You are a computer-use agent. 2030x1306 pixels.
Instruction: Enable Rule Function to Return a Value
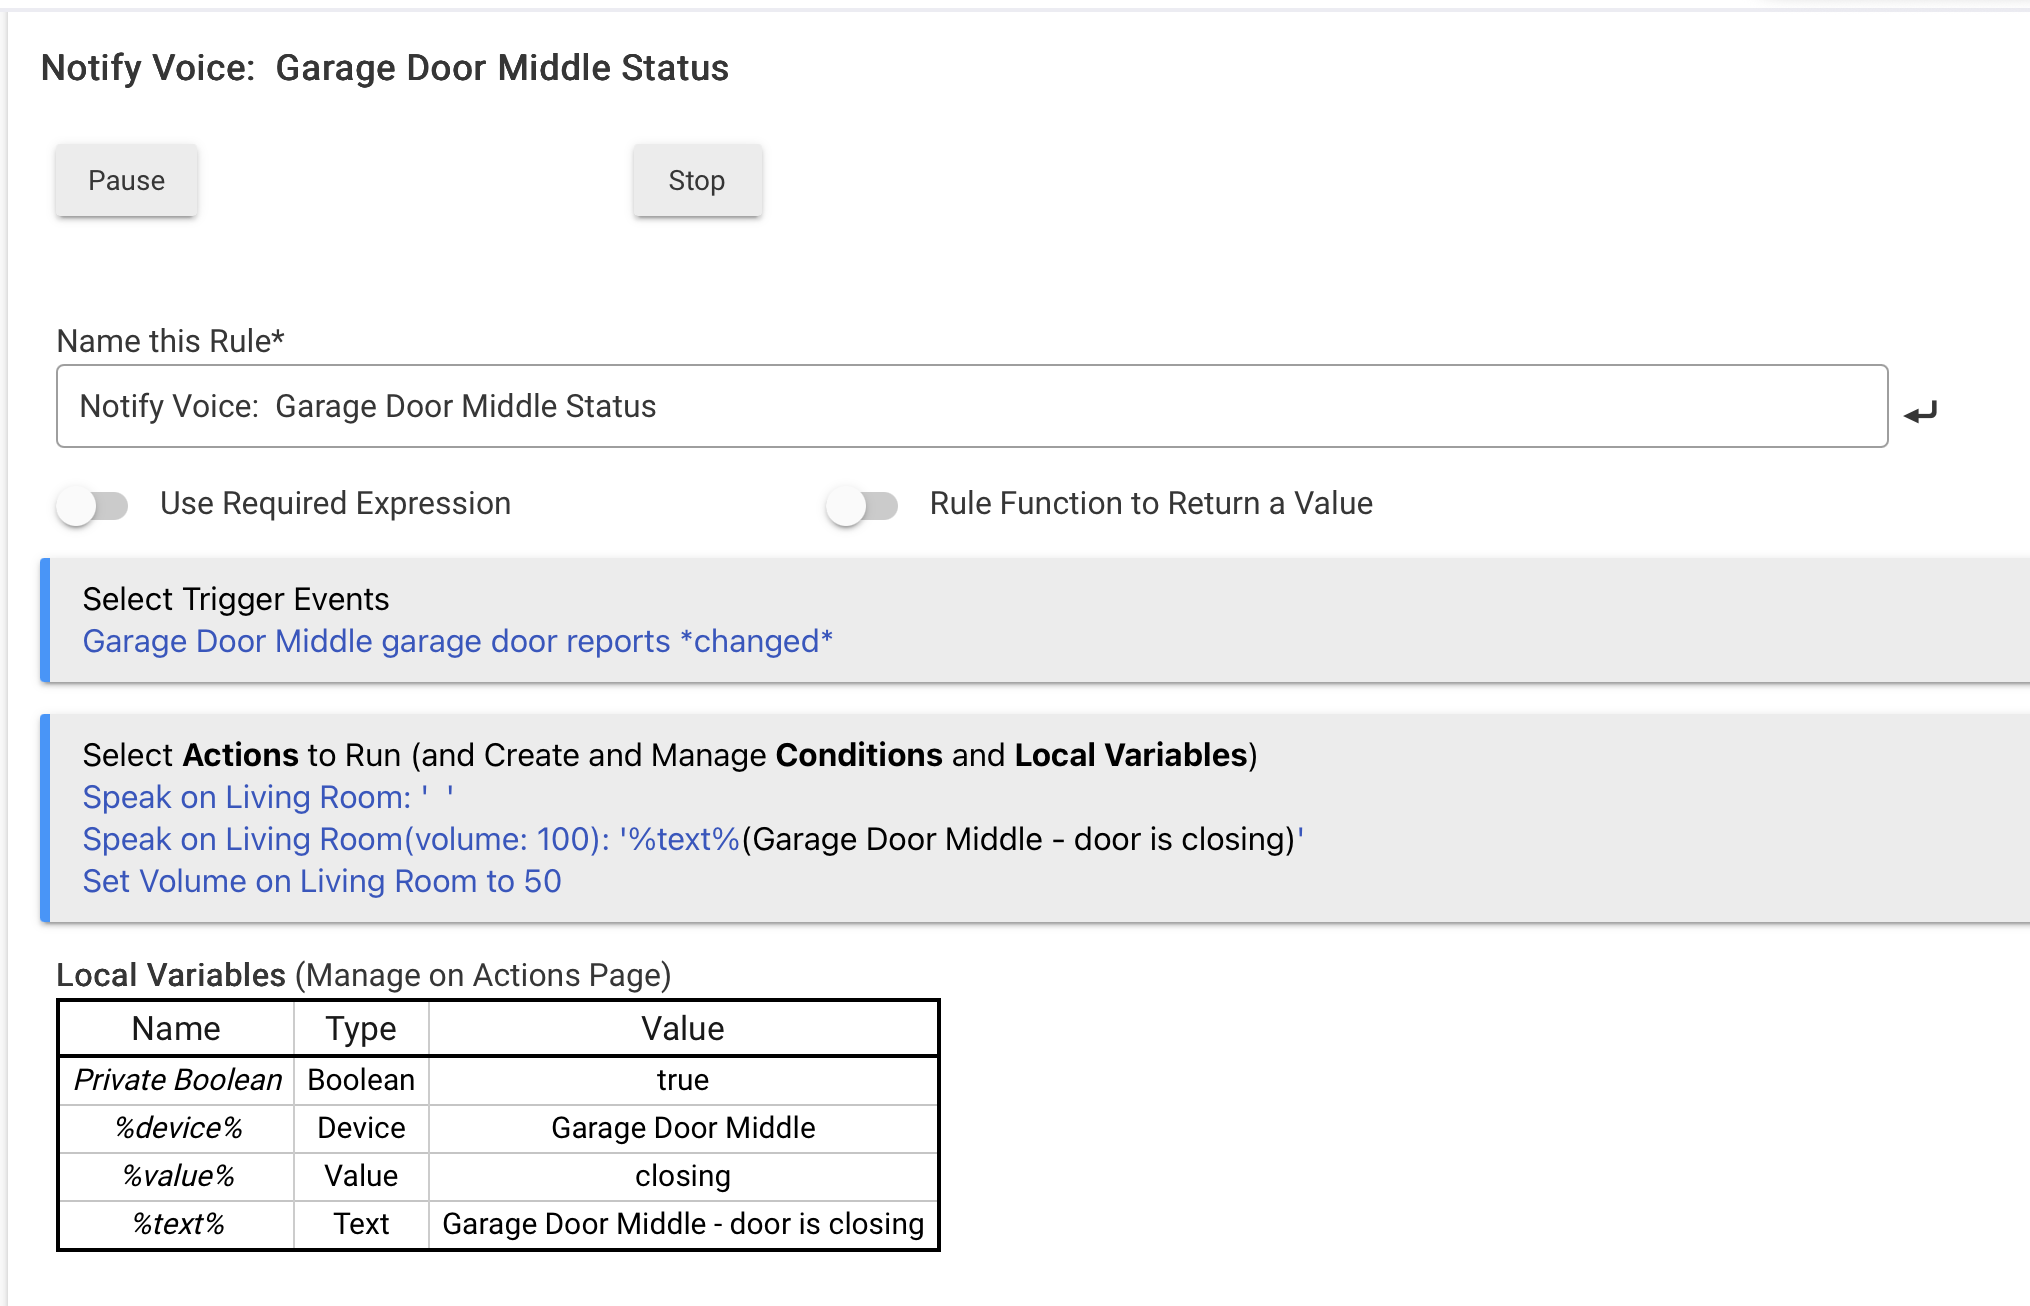point(862,504)
